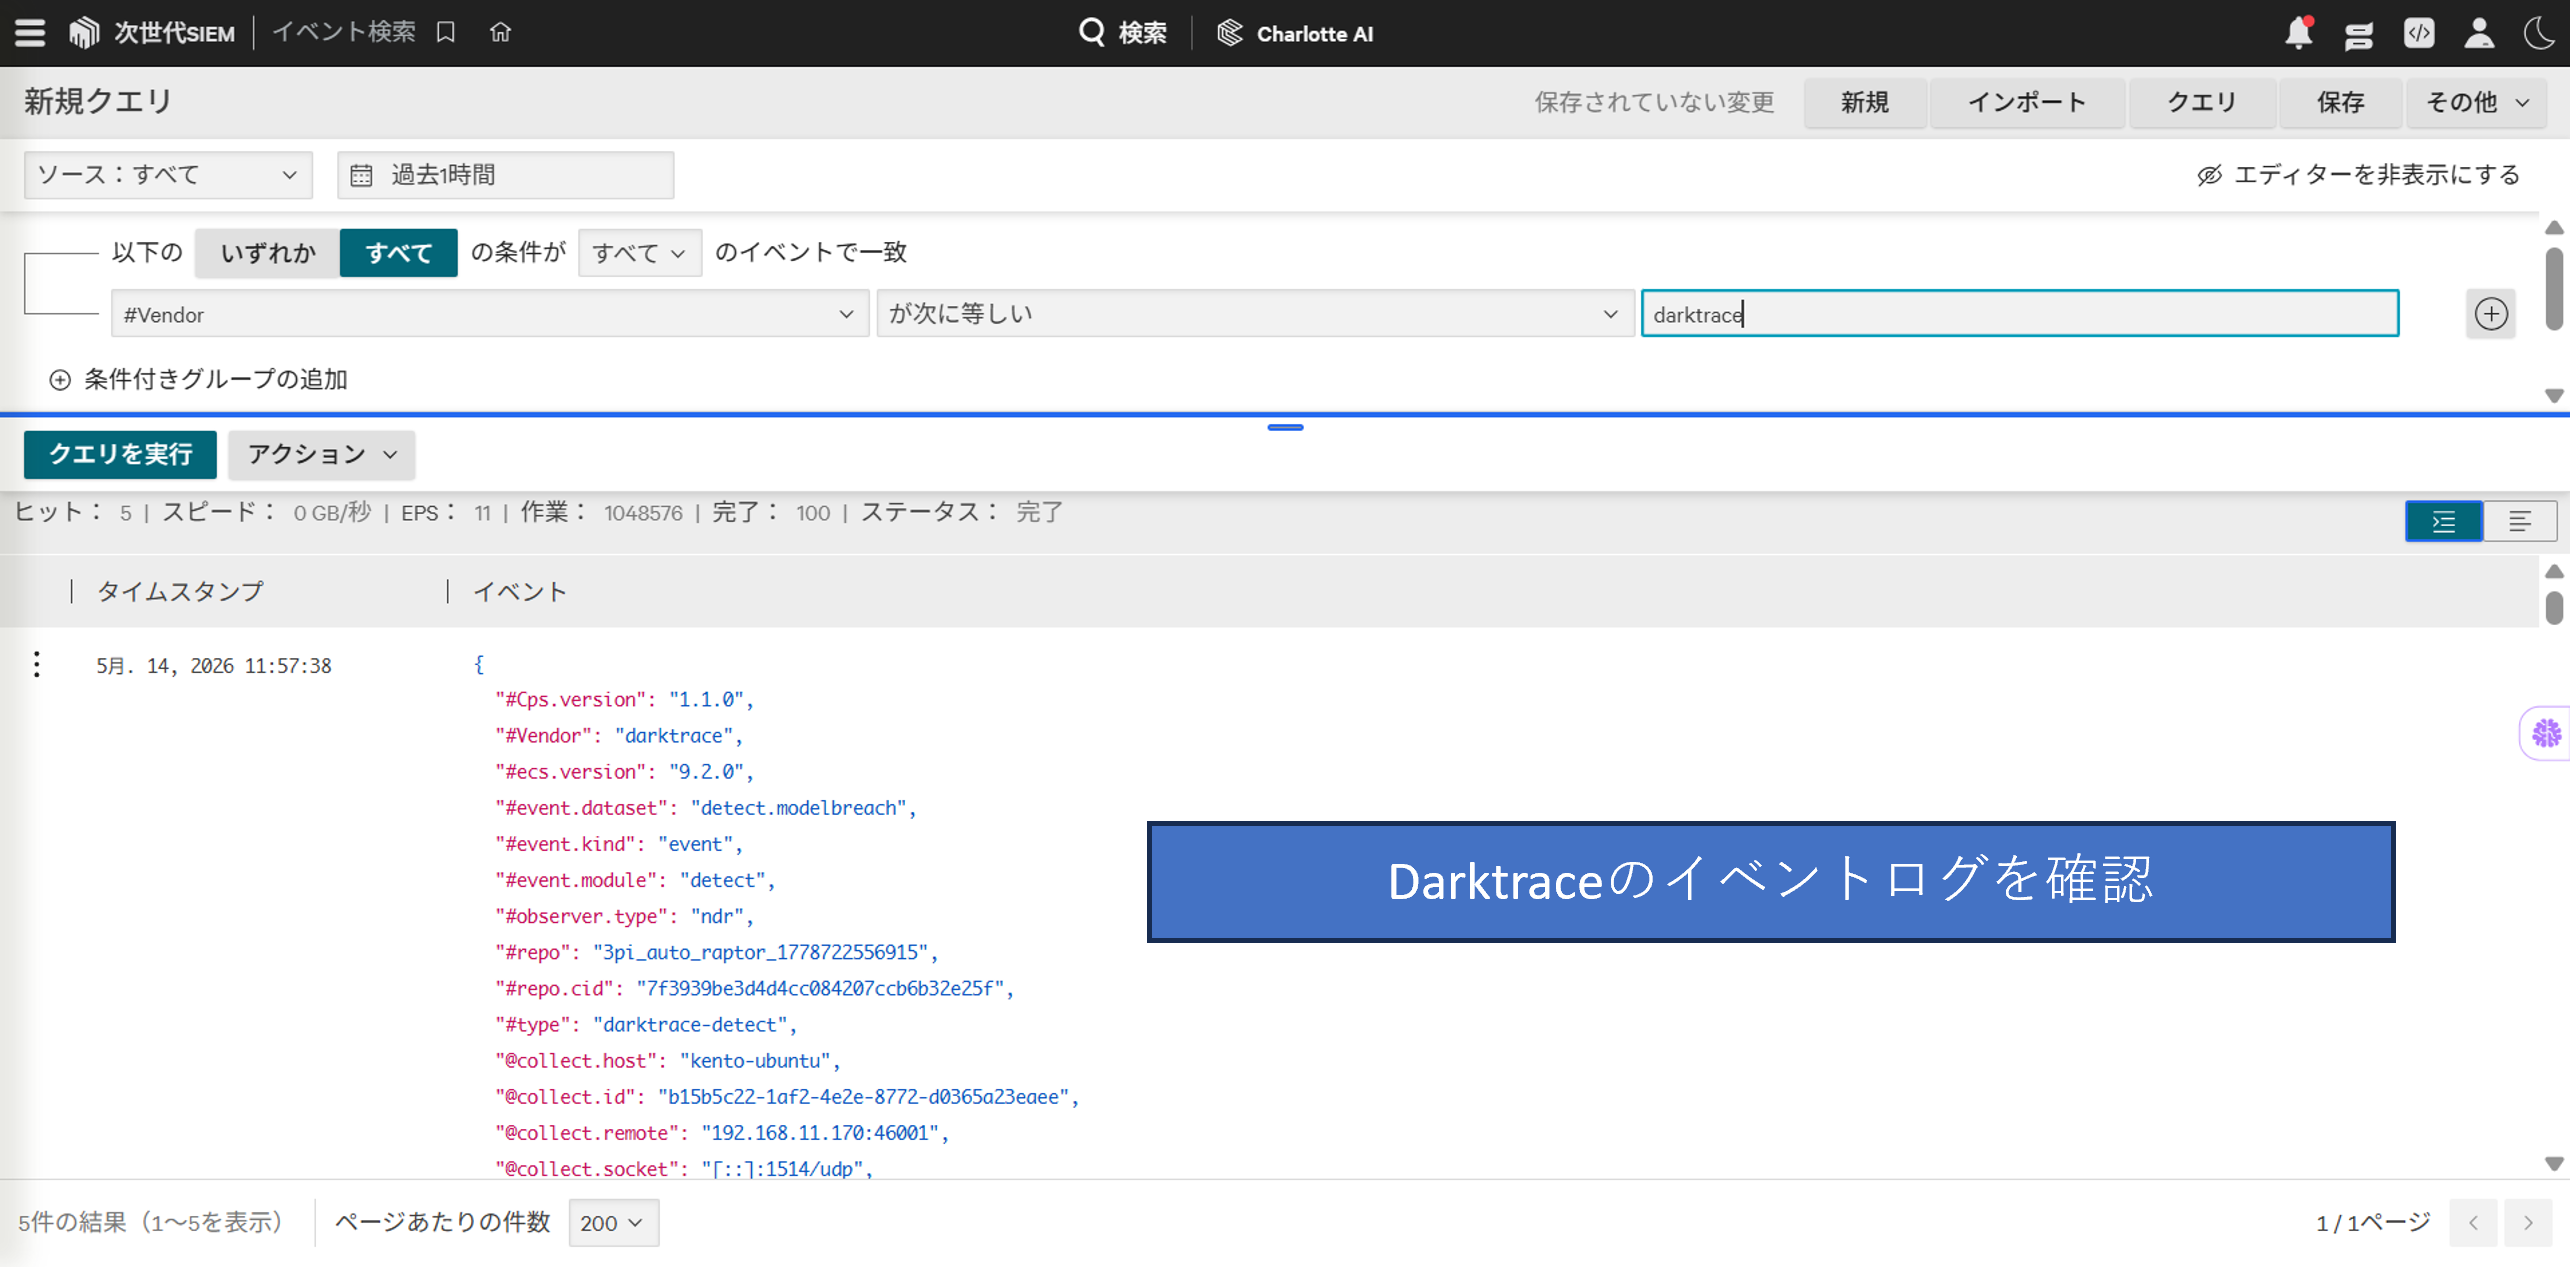The height and width of the screenshot is (1267, 2570).
Task: Focus the darktrace value input field
Action: click(2020, 314)
